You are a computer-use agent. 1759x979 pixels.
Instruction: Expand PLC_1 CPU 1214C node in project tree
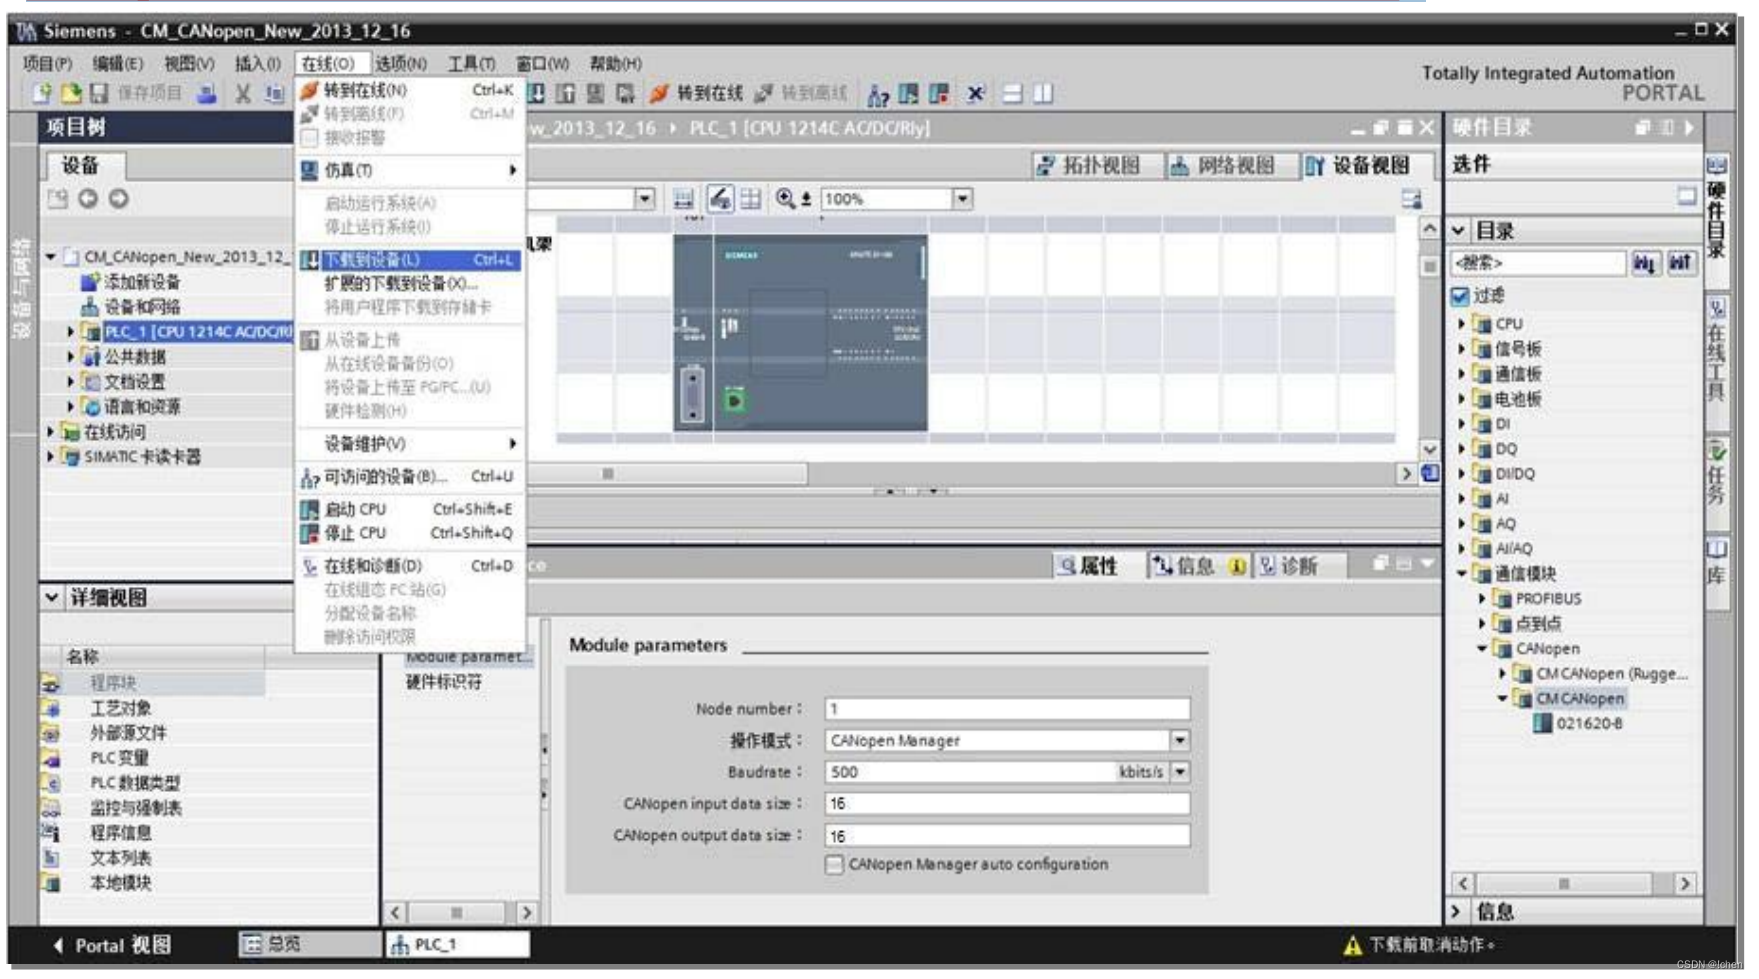pos(70,331)
